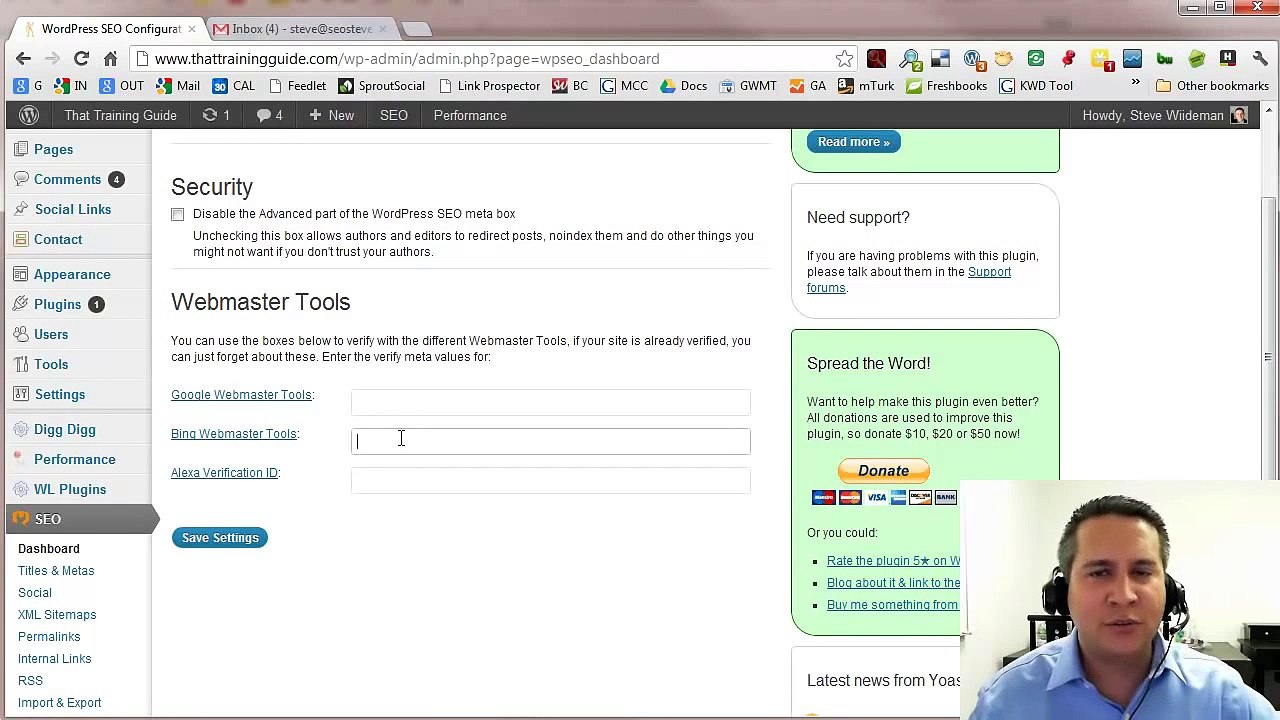Viewport: 1280px width, 720px height.
Task: Open the Import & Export submenu item
Action: [x=60, y=703]
